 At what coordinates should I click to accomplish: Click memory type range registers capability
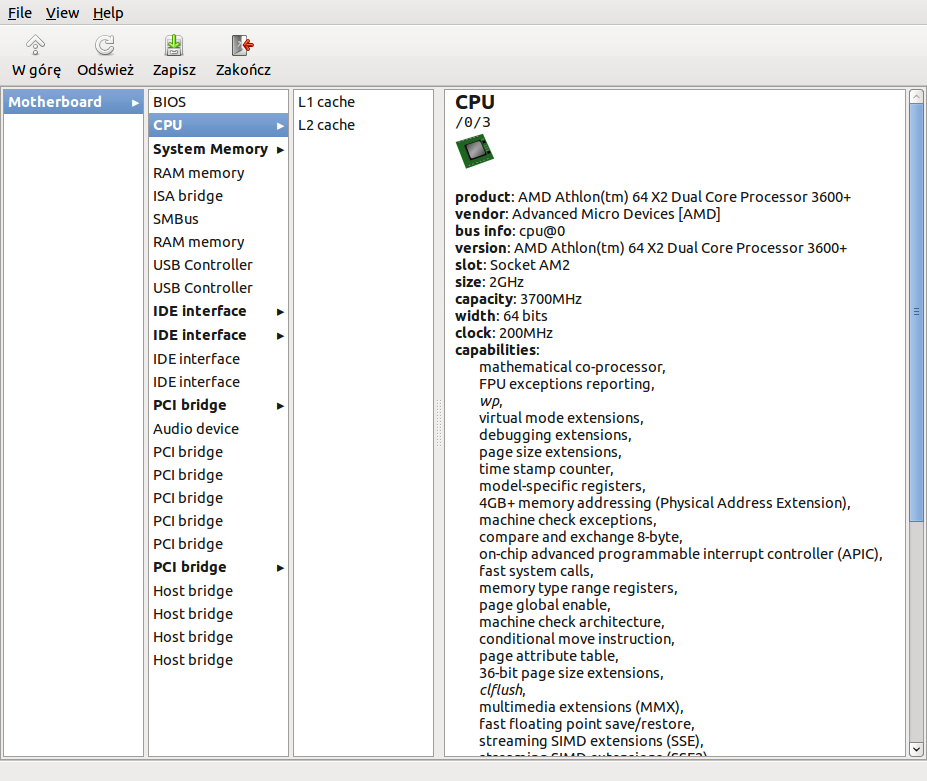[578, 588]
